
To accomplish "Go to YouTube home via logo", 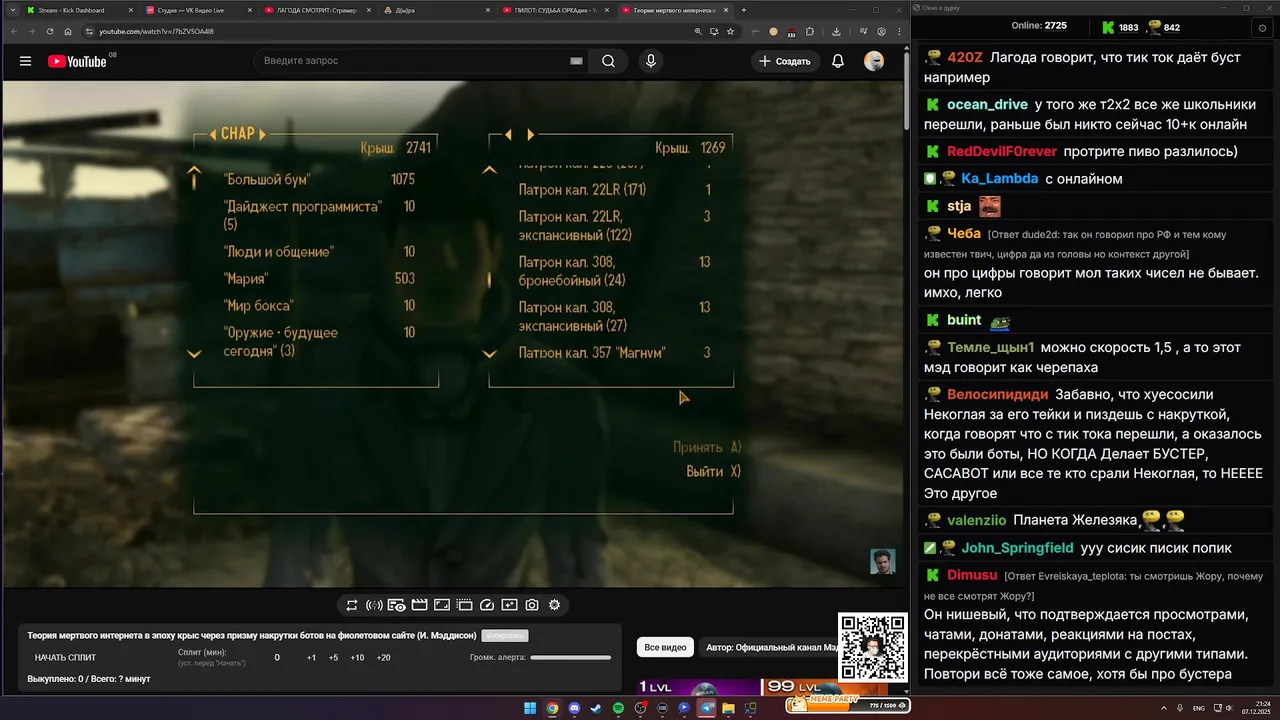I will click(x=77, y=61).
